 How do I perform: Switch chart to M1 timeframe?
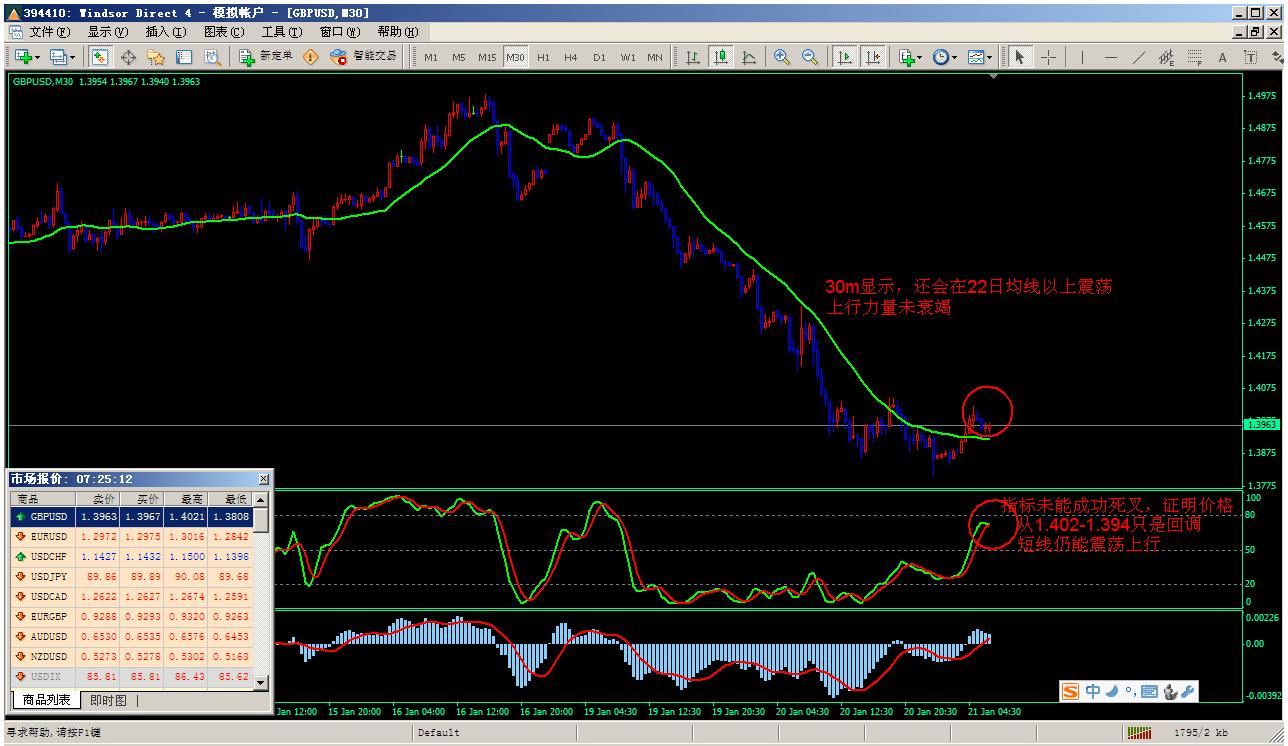pos(431,57)
